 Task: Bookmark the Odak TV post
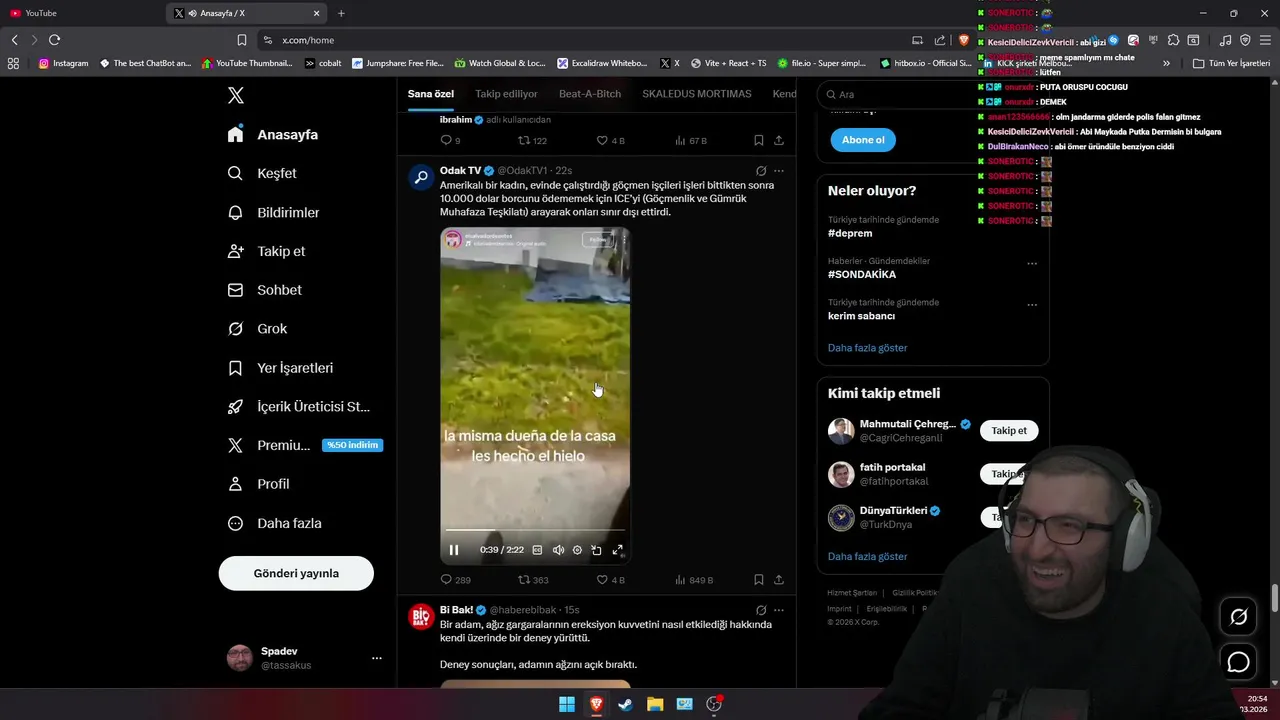759,580
